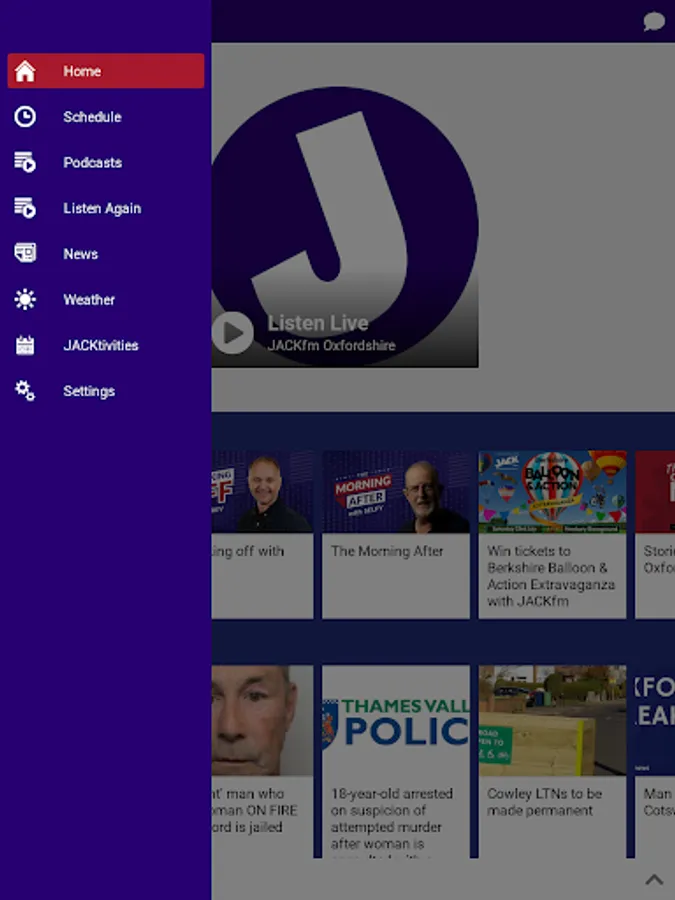The height and width of the screenshot is (900, 675).
Task: Click the Home house icon
Action: tap(25, 71)
